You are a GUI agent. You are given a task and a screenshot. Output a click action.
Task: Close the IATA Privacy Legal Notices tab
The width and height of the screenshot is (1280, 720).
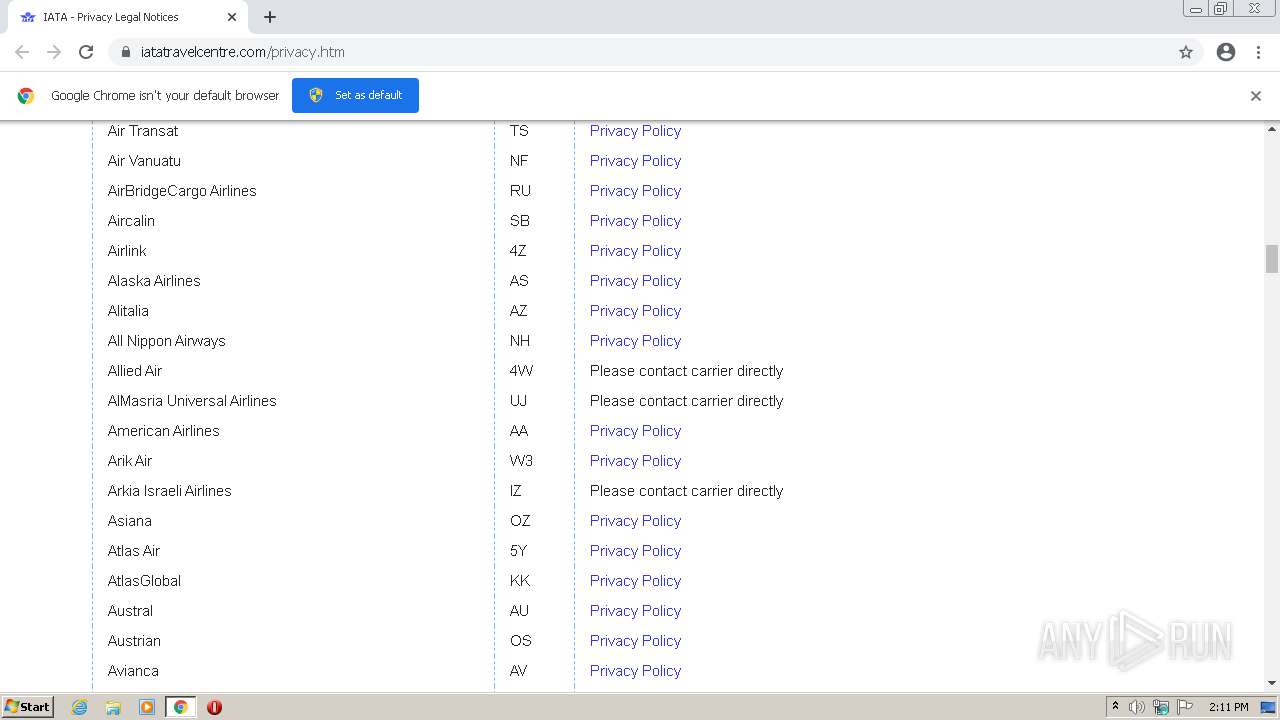point(232,17)
